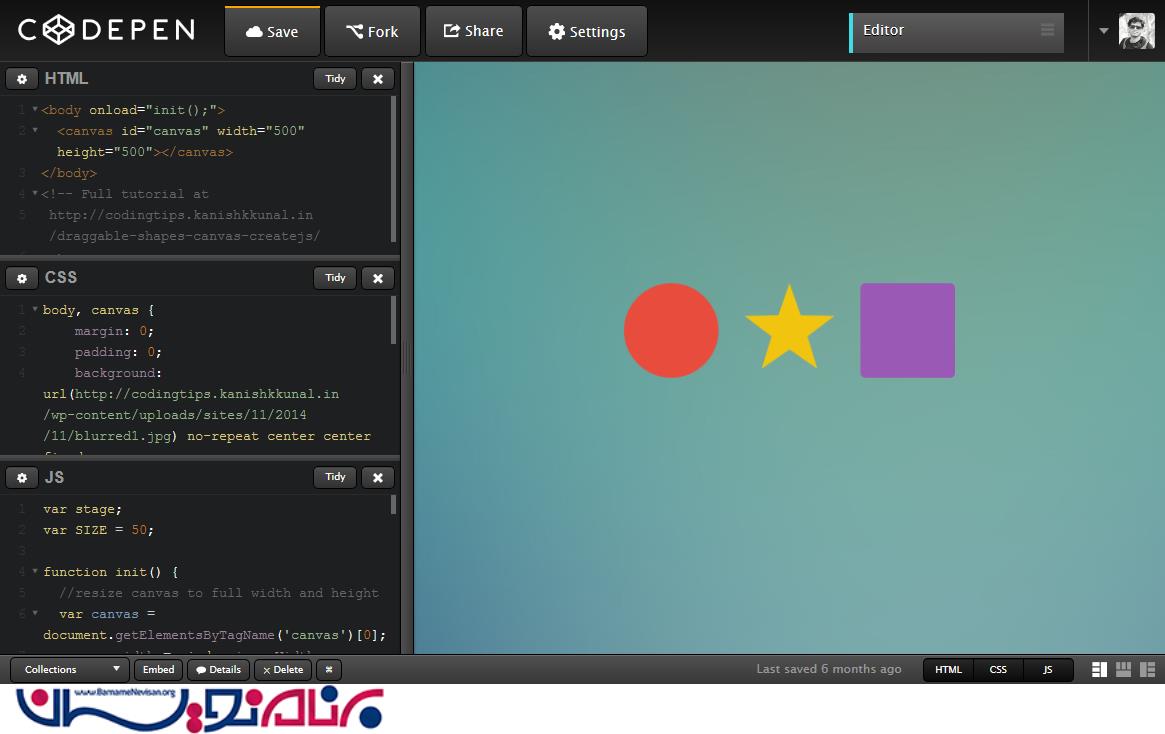
Task: Click the CSS editor scrollbar
Action: 394,320
